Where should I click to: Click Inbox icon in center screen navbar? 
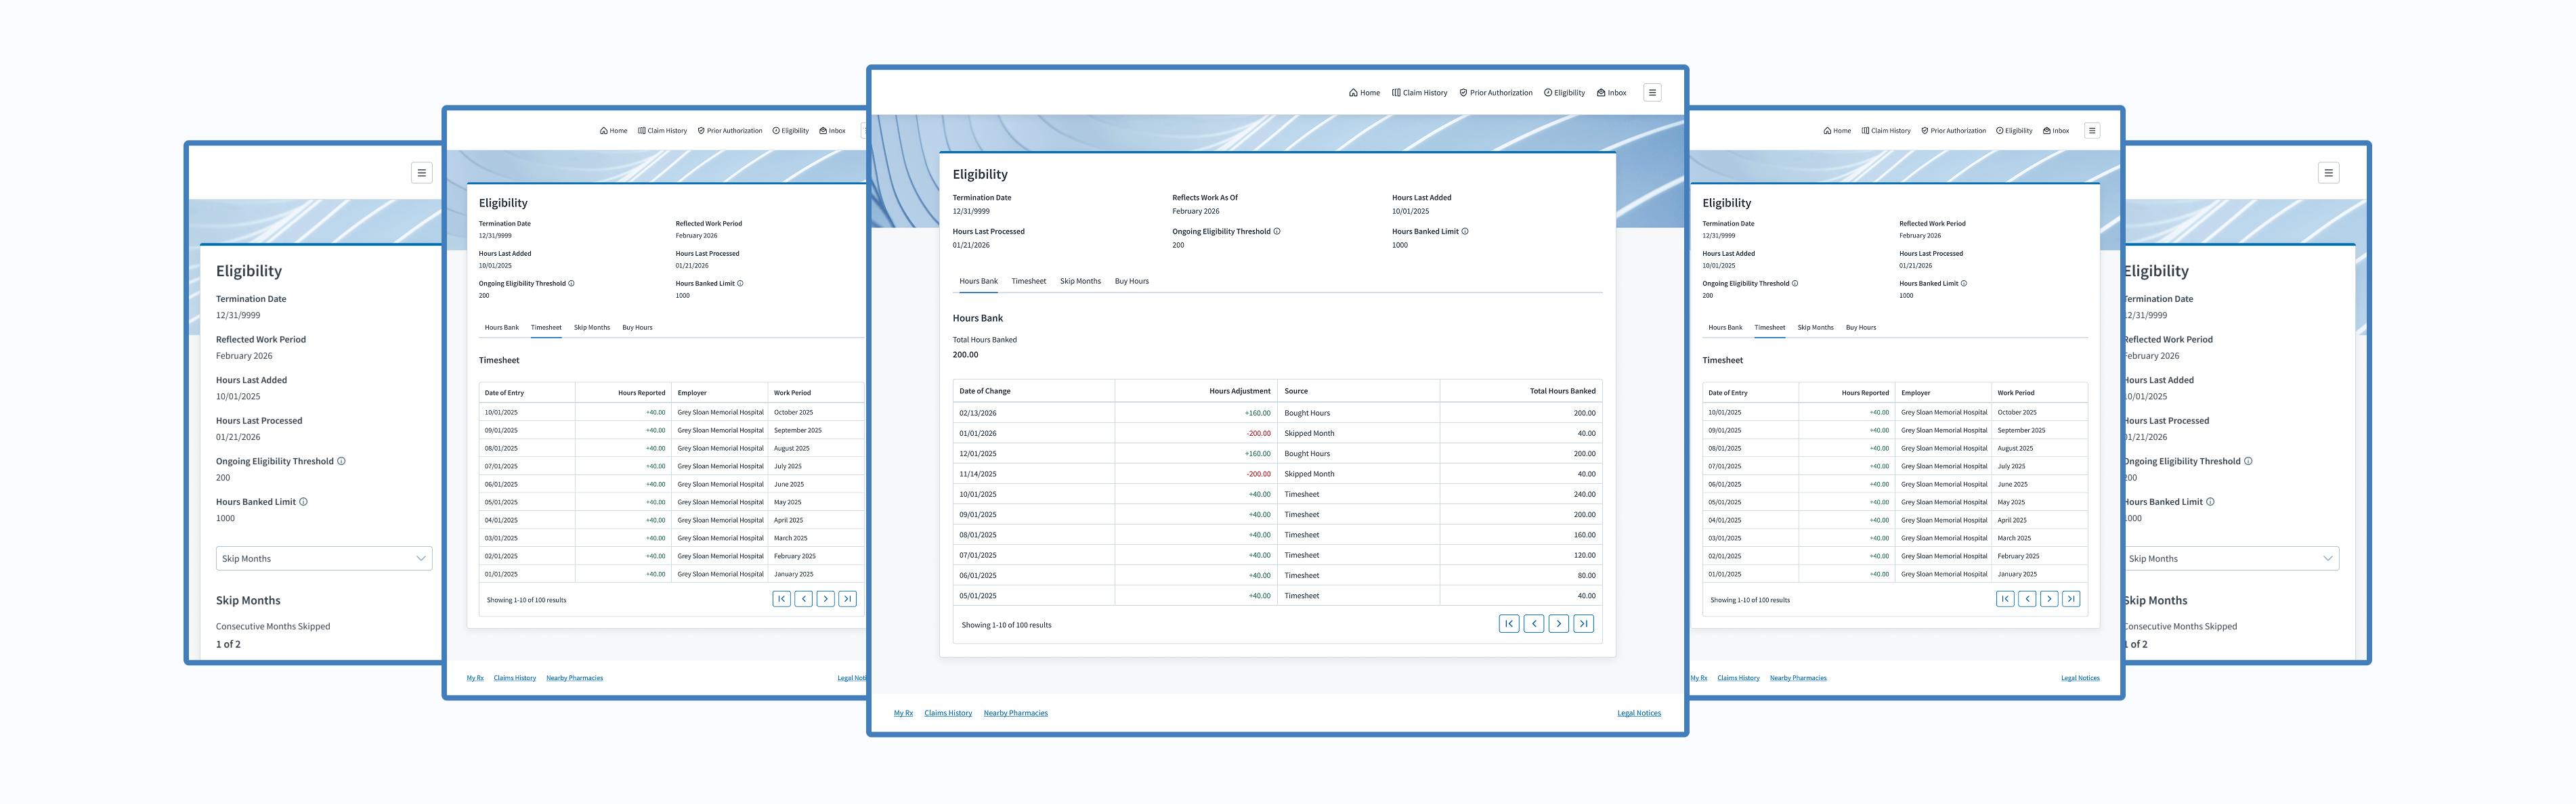click(1601, 93)
